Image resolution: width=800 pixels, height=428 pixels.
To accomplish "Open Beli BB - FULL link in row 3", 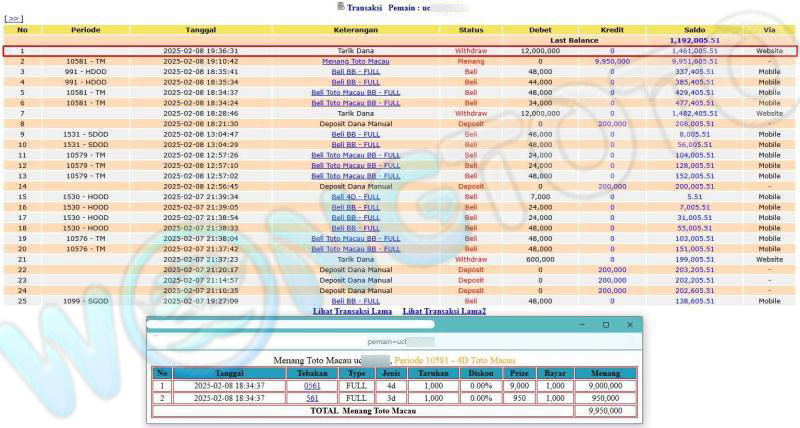I will pyautogui.click(x=355, y=71).
